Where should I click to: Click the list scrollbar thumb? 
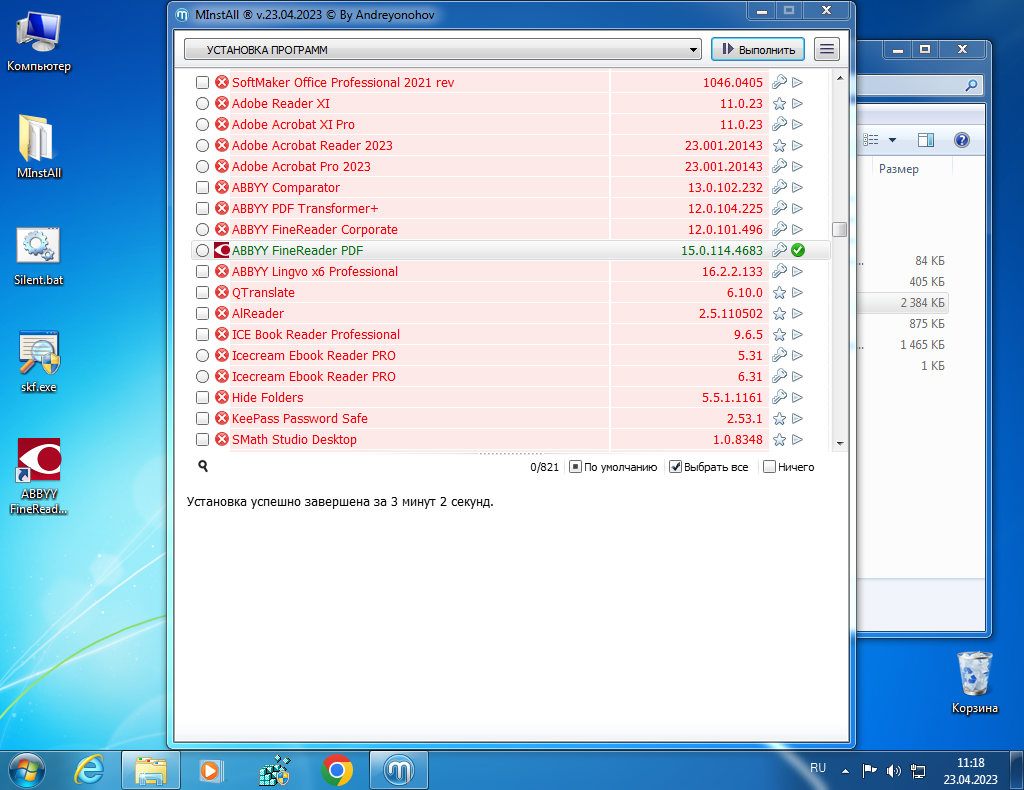point(840,229)
